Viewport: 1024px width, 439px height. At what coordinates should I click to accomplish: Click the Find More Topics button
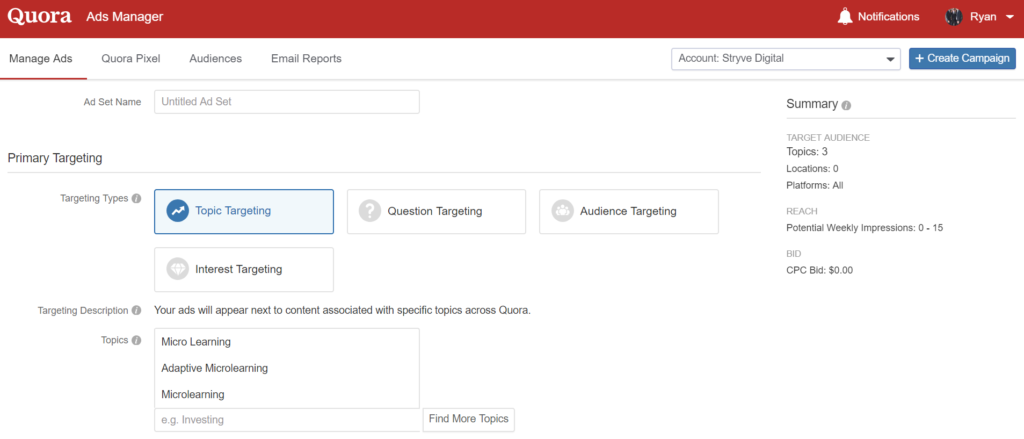[469, 419]
